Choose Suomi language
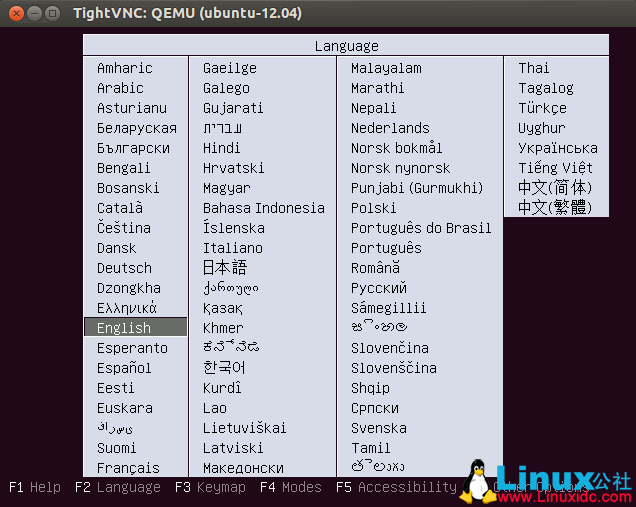The width and height of the screenshot is (636, 507). pyautogui.click(x=117, y=448)
